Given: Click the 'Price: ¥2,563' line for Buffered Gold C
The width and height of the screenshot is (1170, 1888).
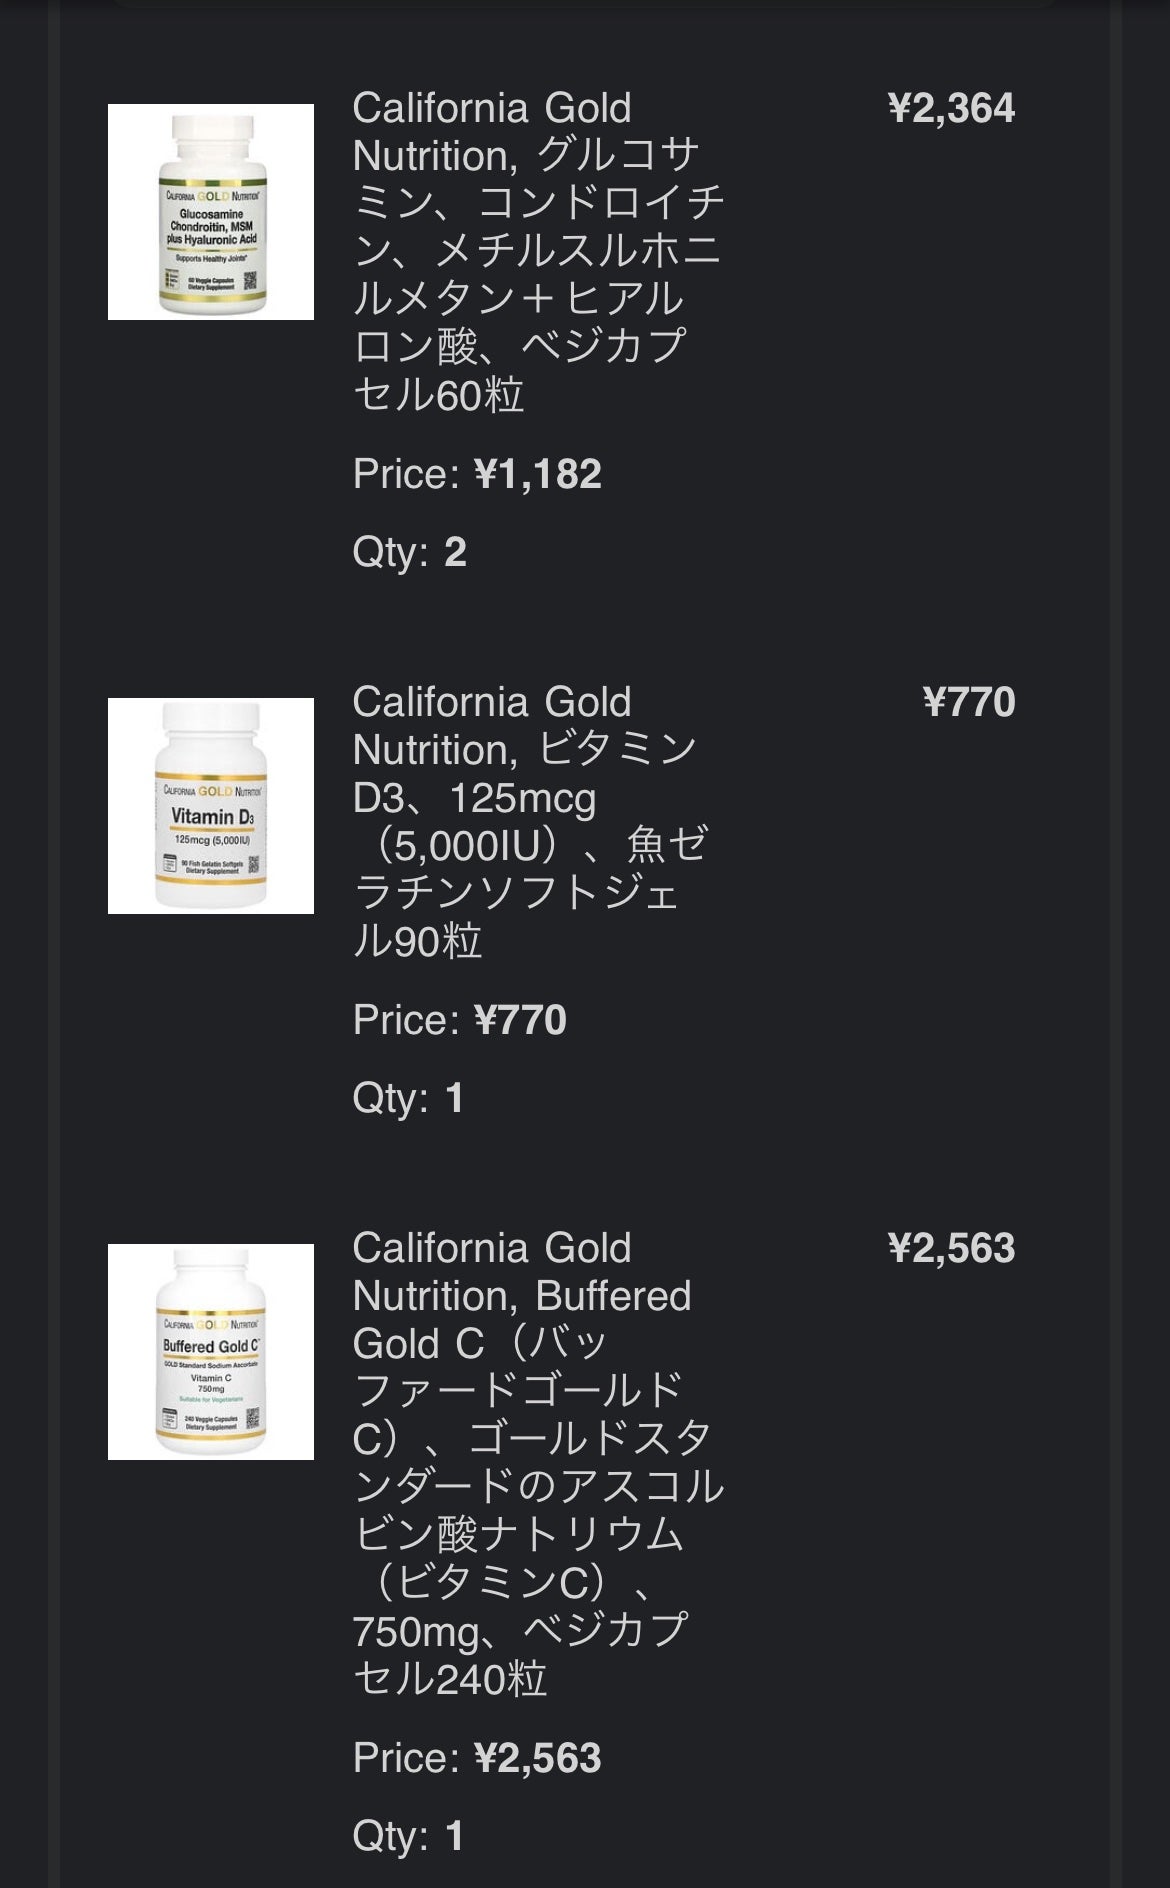Looking at the screenshot, I should [477, 1758].
